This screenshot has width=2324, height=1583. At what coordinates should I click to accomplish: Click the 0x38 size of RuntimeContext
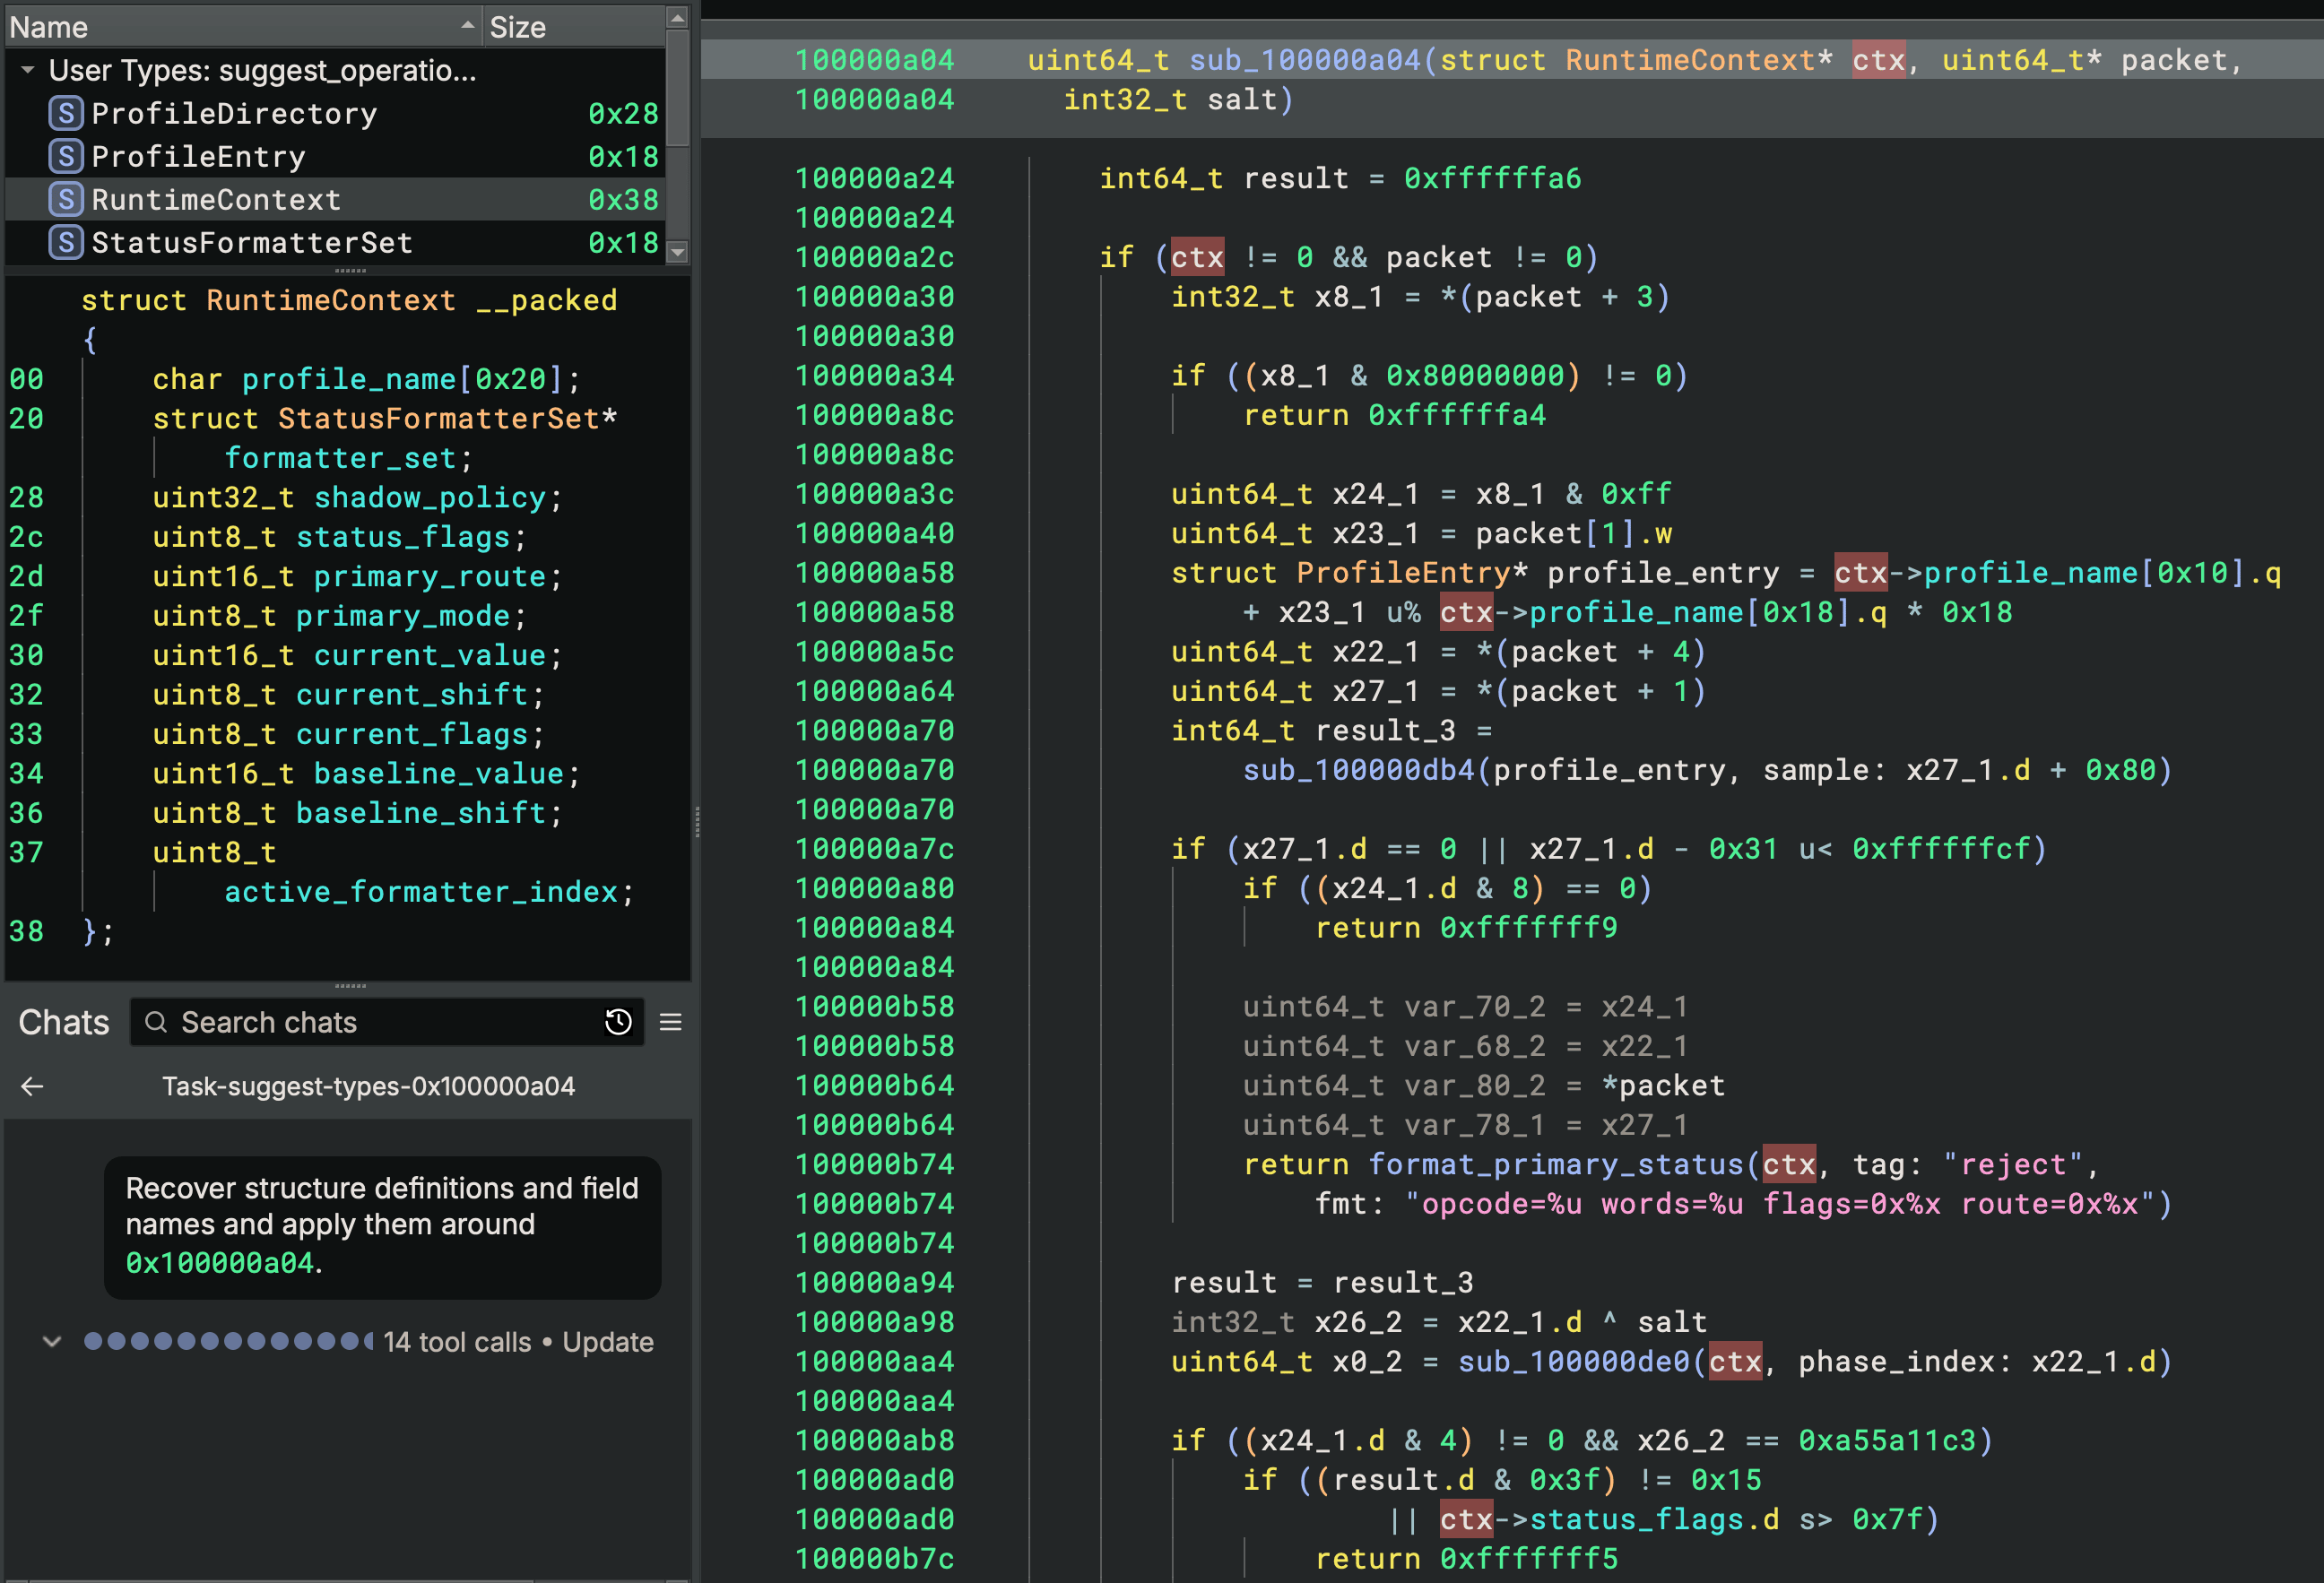tap(623, 199)
